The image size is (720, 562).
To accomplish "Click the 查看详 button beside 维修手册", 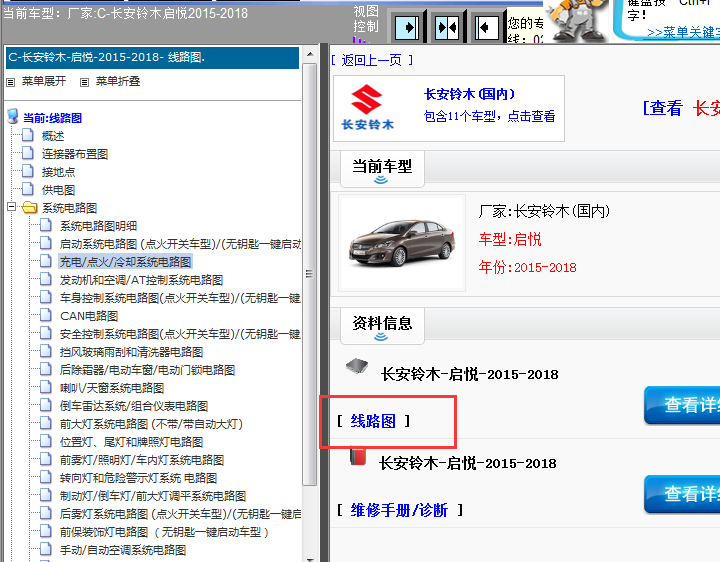I will click(682, 495).
